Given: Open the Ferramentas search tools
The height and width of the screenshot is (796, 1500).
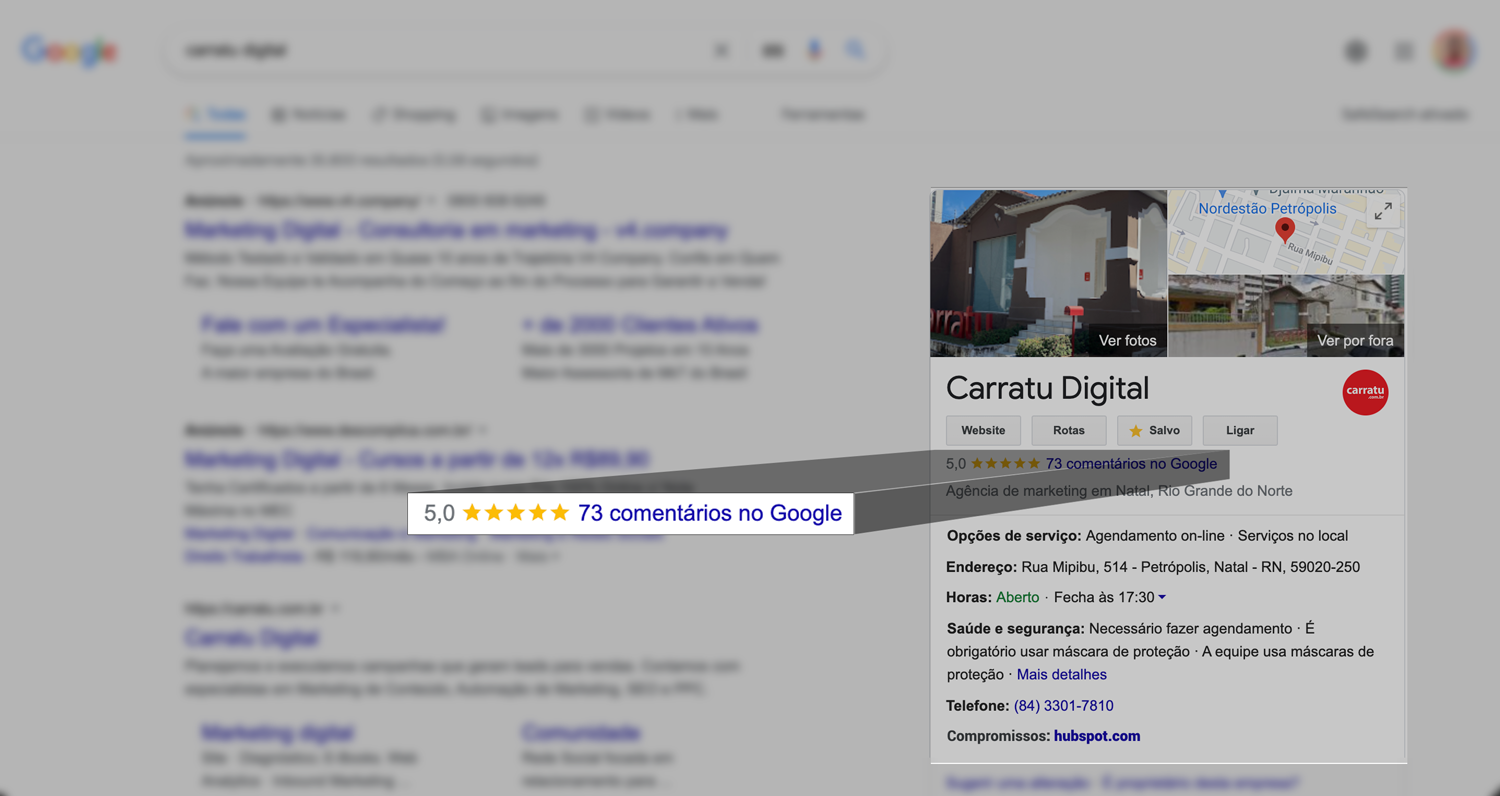Looking at the screenshot, I should coord(823,115).
